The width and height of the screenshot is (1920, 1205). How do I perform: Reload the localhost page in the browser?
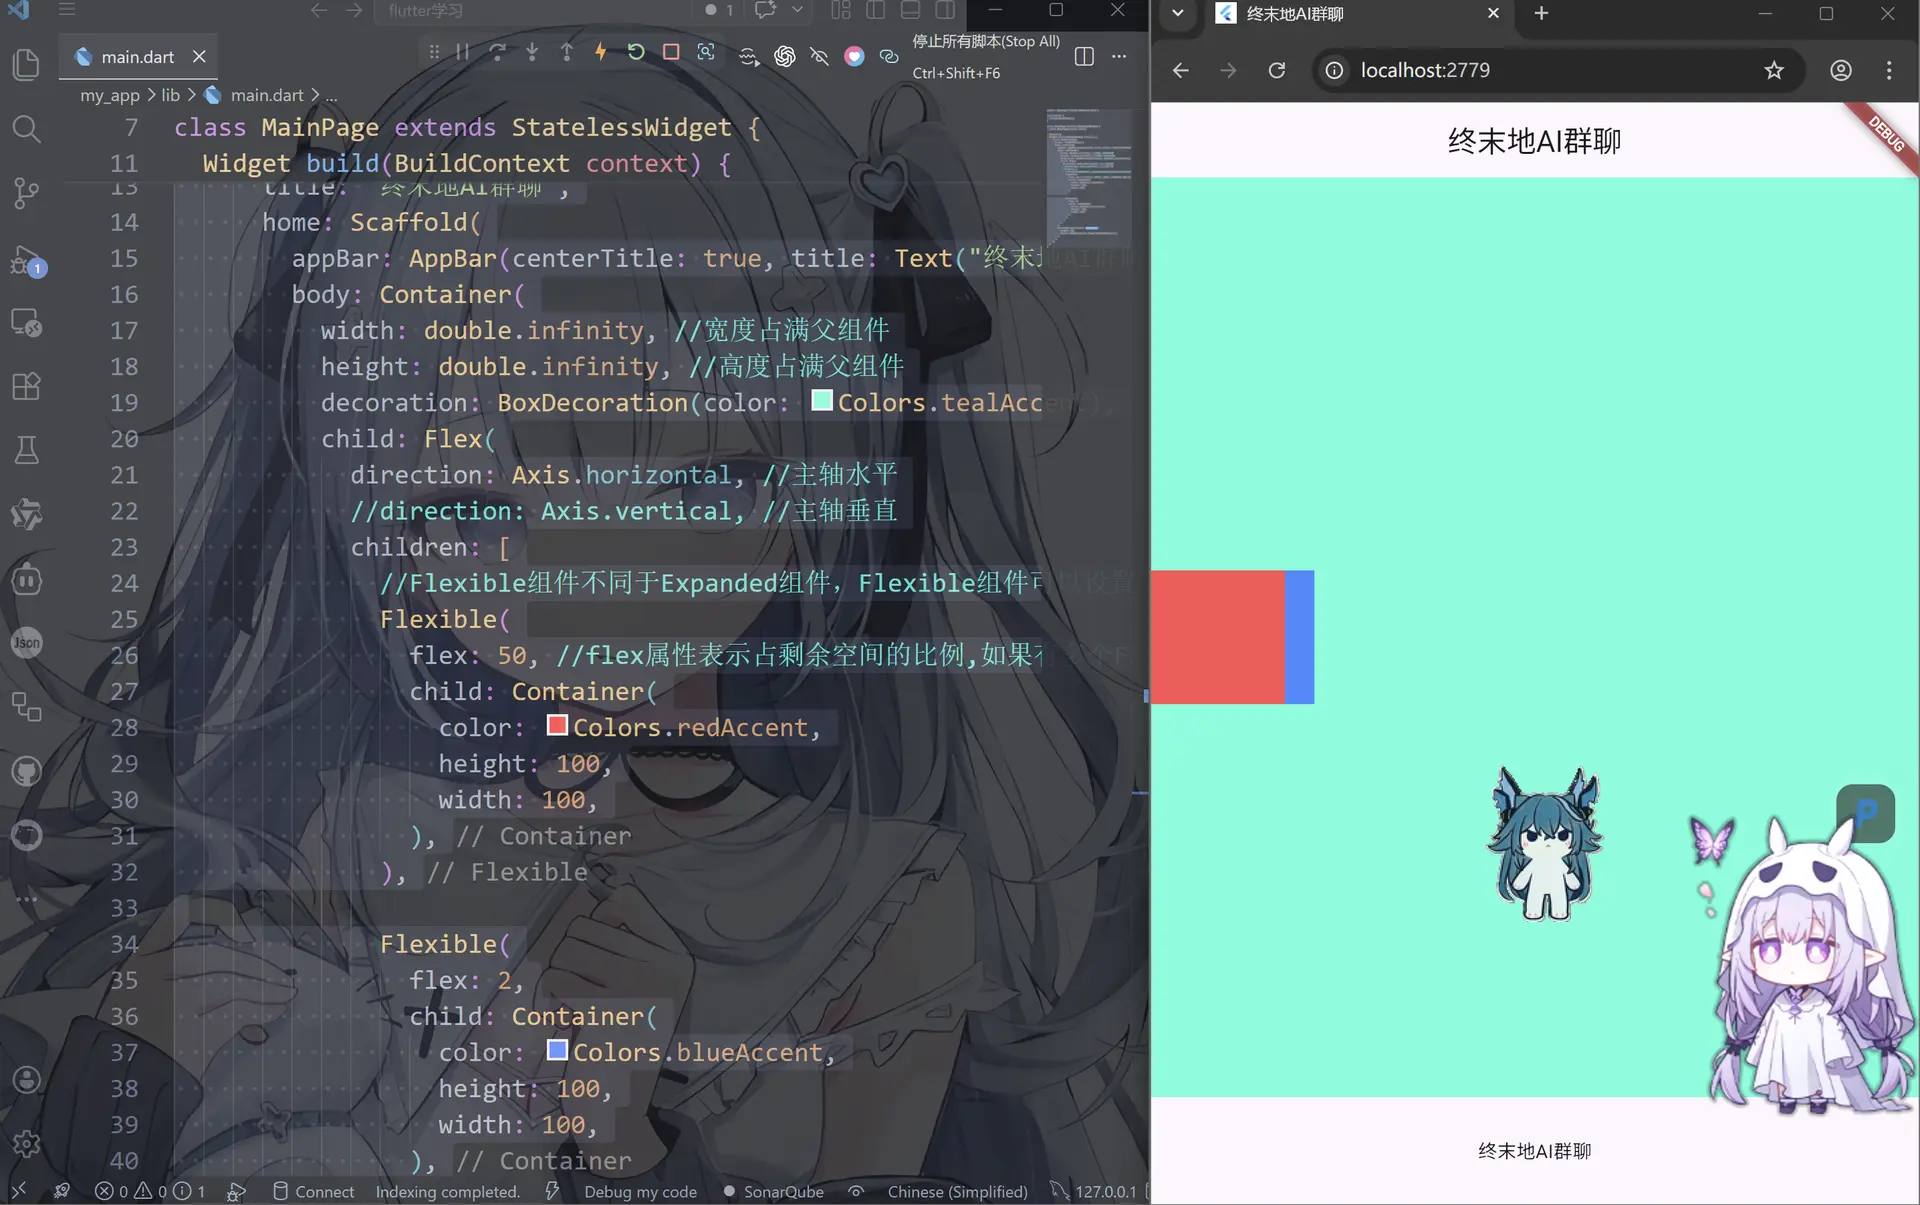tap(1277, 70)
